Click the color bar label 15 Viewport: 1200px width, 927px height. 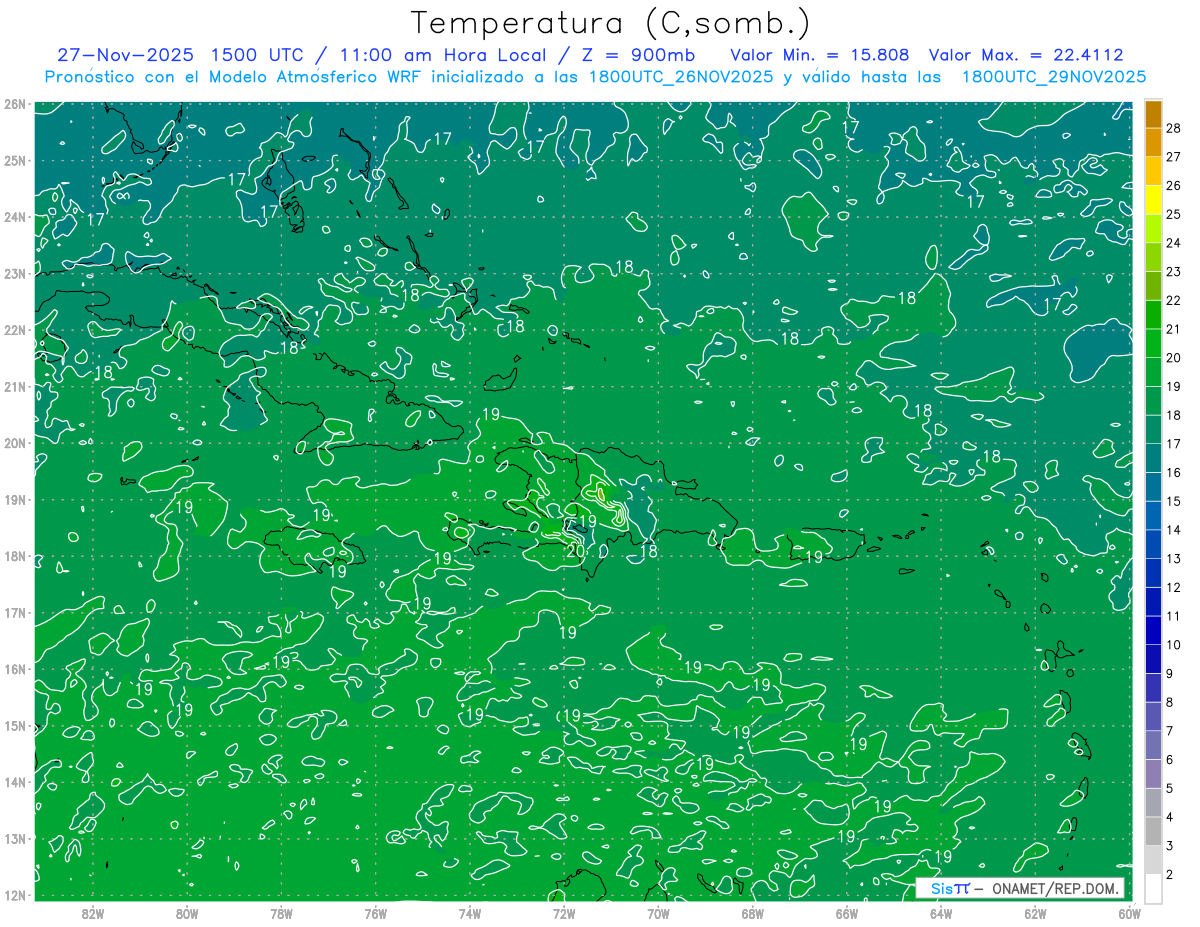1174,501
